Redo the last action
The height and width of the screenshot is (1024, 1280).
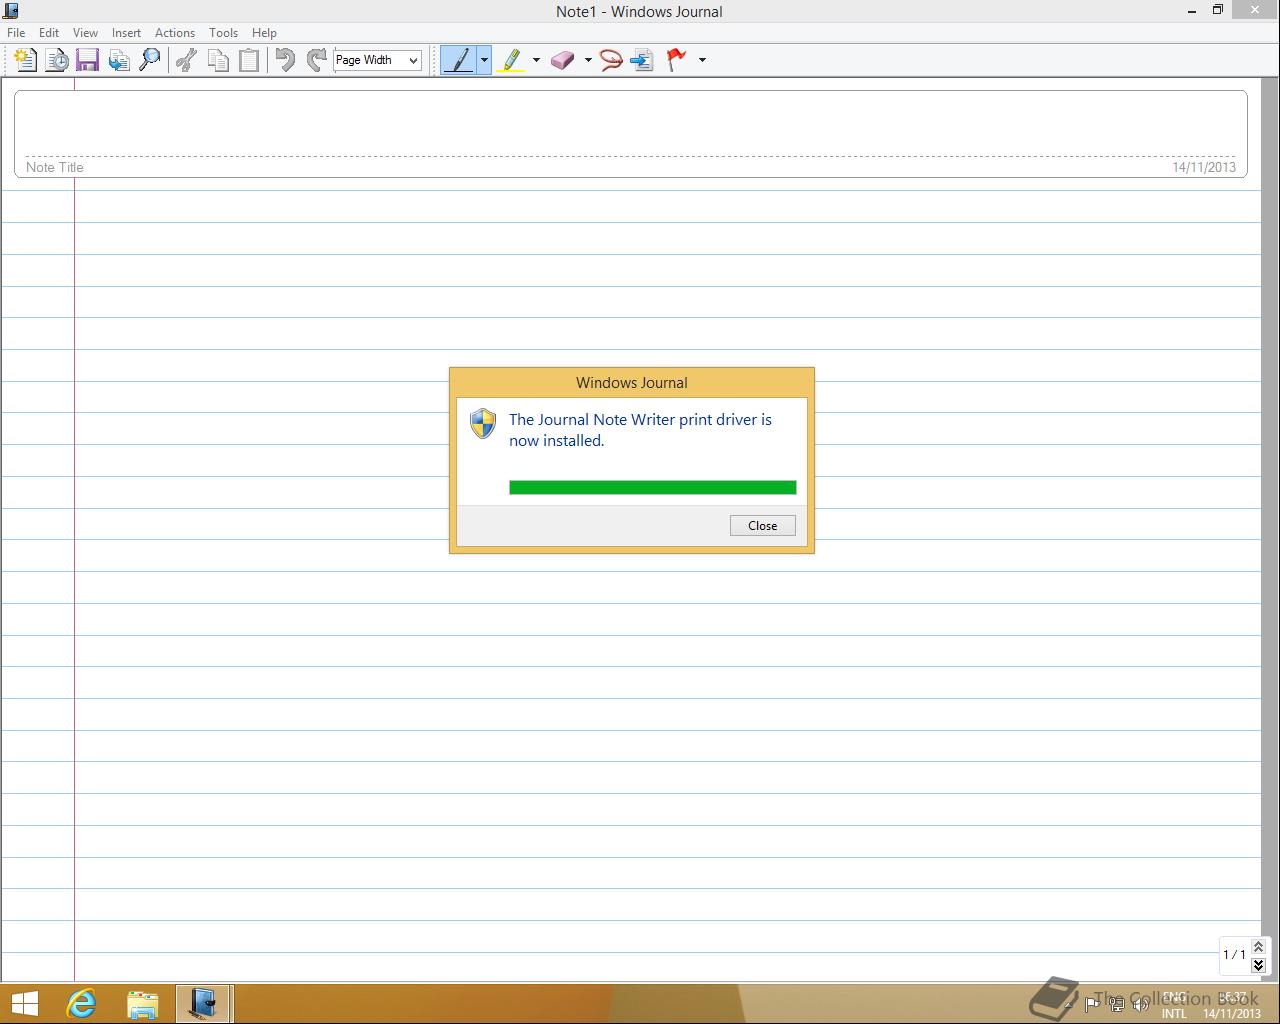pyautogui.click(x=316, y=60)
